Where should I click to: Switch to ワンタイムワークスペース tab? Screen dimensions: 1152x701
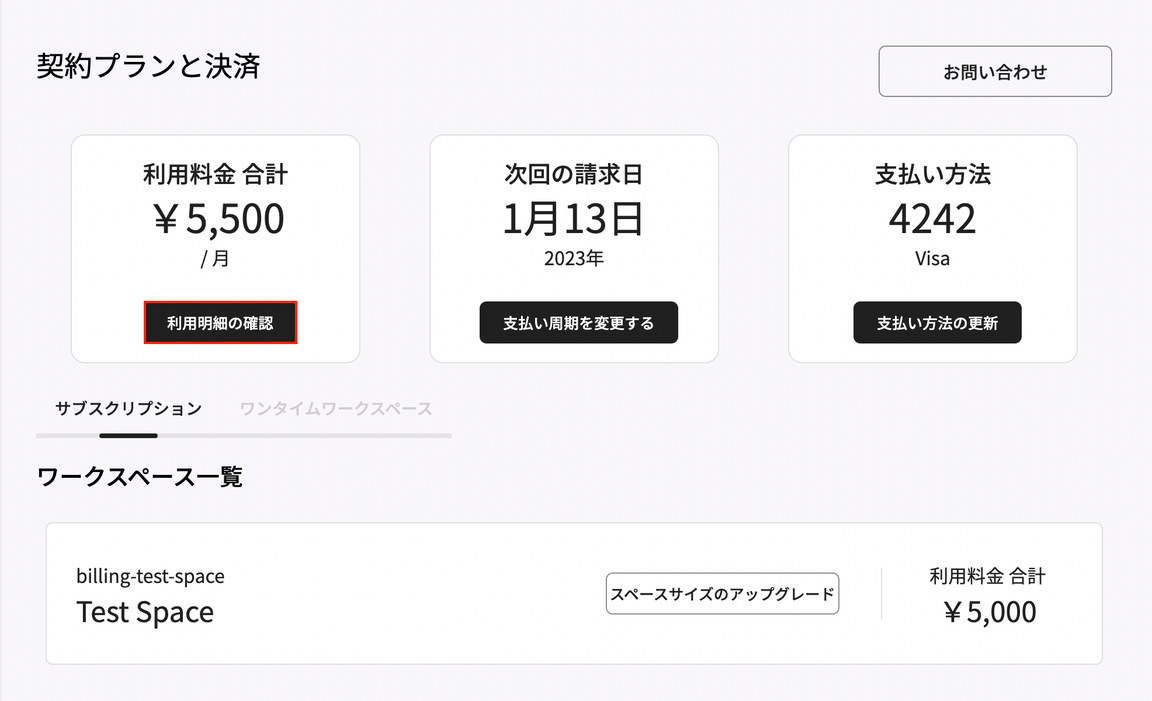(336, 409)
